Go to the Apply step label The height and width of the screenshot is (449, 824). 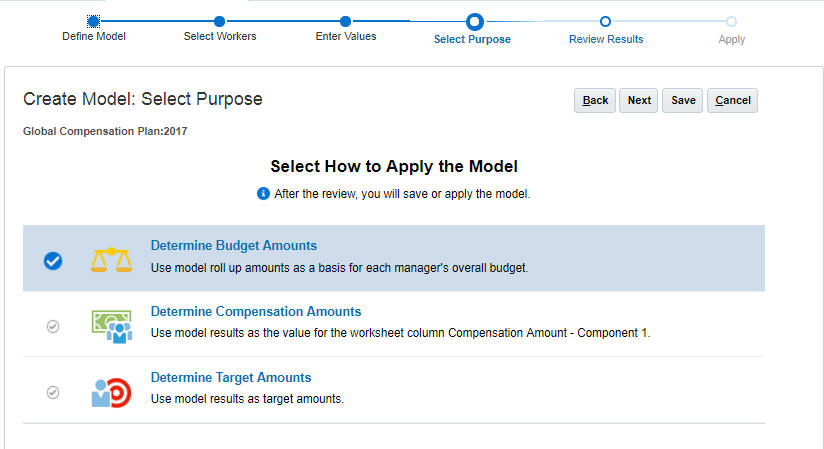tap(731, 40)
